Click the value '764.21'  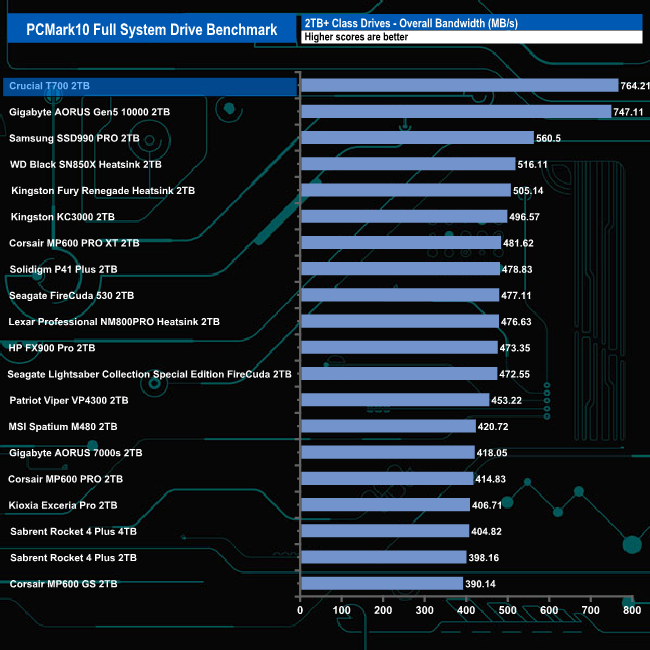(x=635, y=86)
